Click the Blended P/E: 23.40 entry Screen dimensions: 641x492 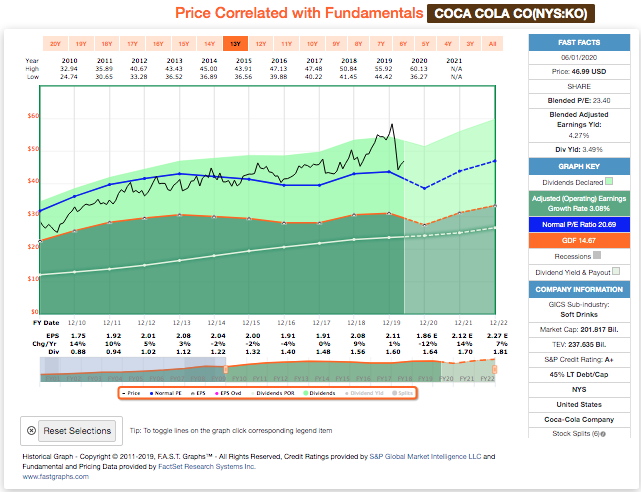pyautogui.click(x=579, y=101)
